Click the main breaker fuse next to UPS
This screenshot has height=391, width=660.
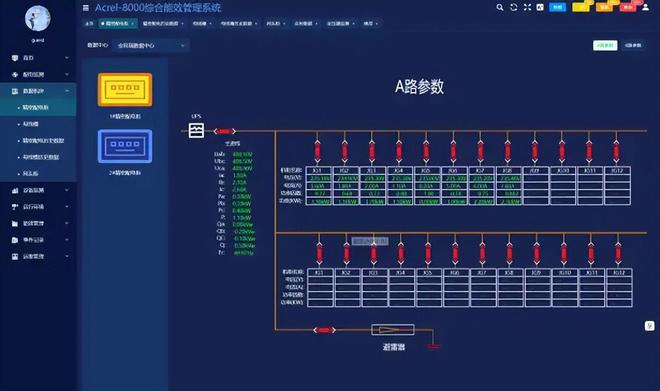pyautogui.click(x=224, y=131)
